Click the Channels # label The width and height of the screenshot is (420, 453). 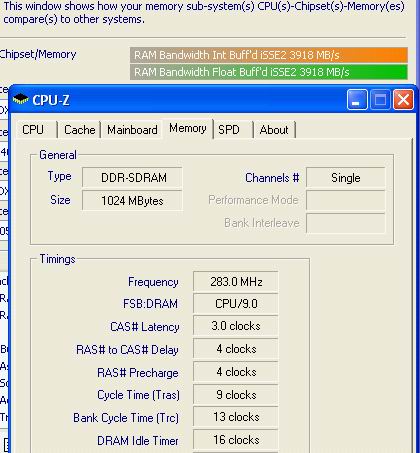click(272, 178)
